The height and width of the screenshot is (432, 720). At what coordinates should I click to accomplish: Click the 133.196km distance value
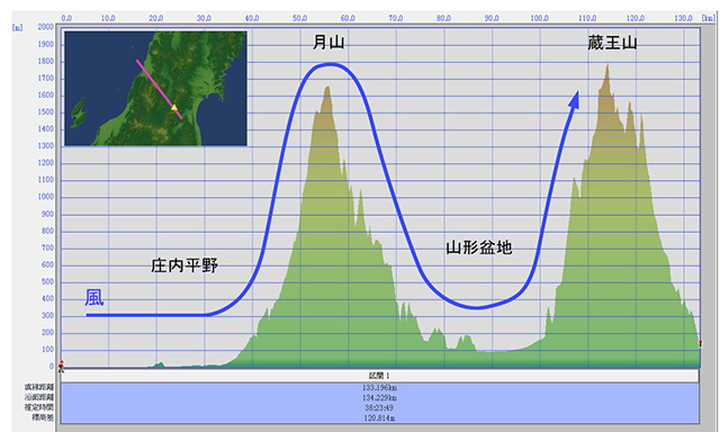[x=380, y=388]
